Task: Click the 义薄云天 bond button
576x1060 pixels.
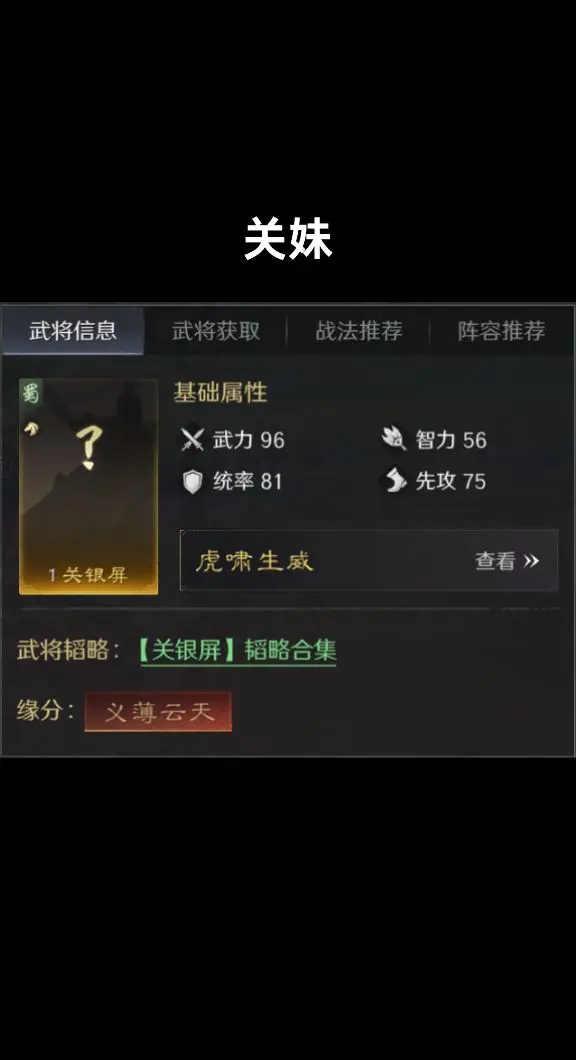Action: click(x=158, y=711)
